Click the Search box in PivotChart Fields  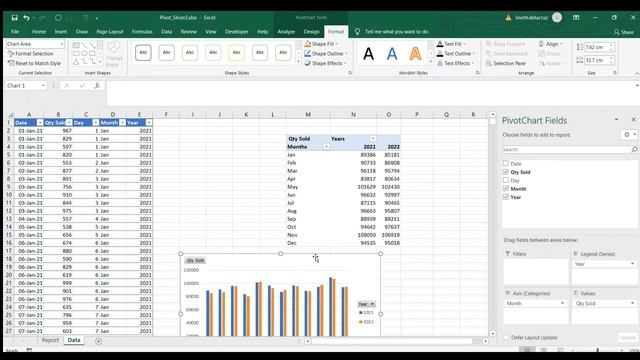point(566,150)
